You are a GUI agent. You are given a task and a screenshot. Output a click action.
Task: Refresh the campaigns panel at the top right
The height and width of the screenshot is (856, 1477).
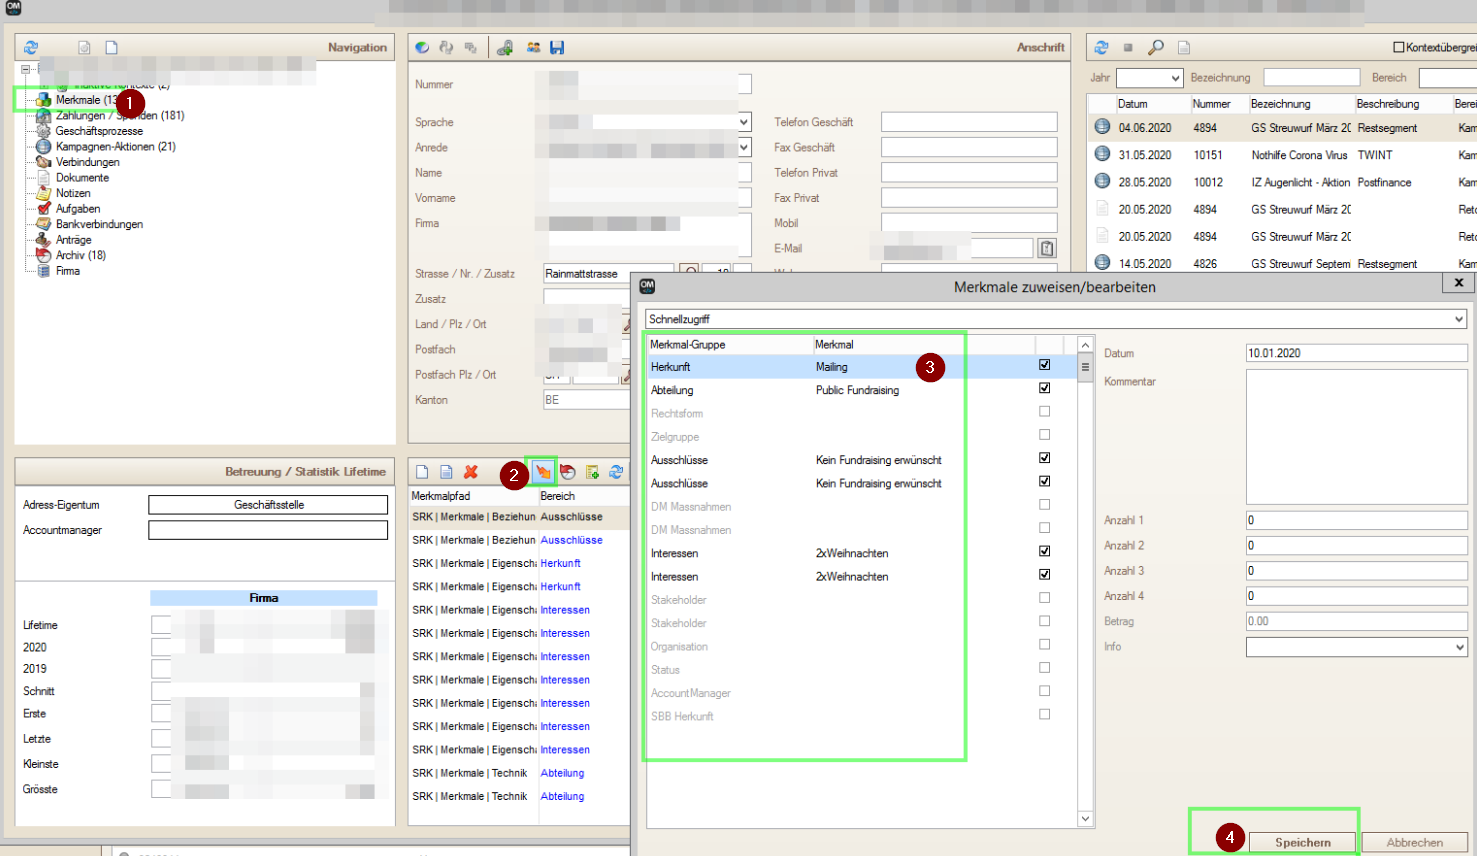[x=1101, y=47]
